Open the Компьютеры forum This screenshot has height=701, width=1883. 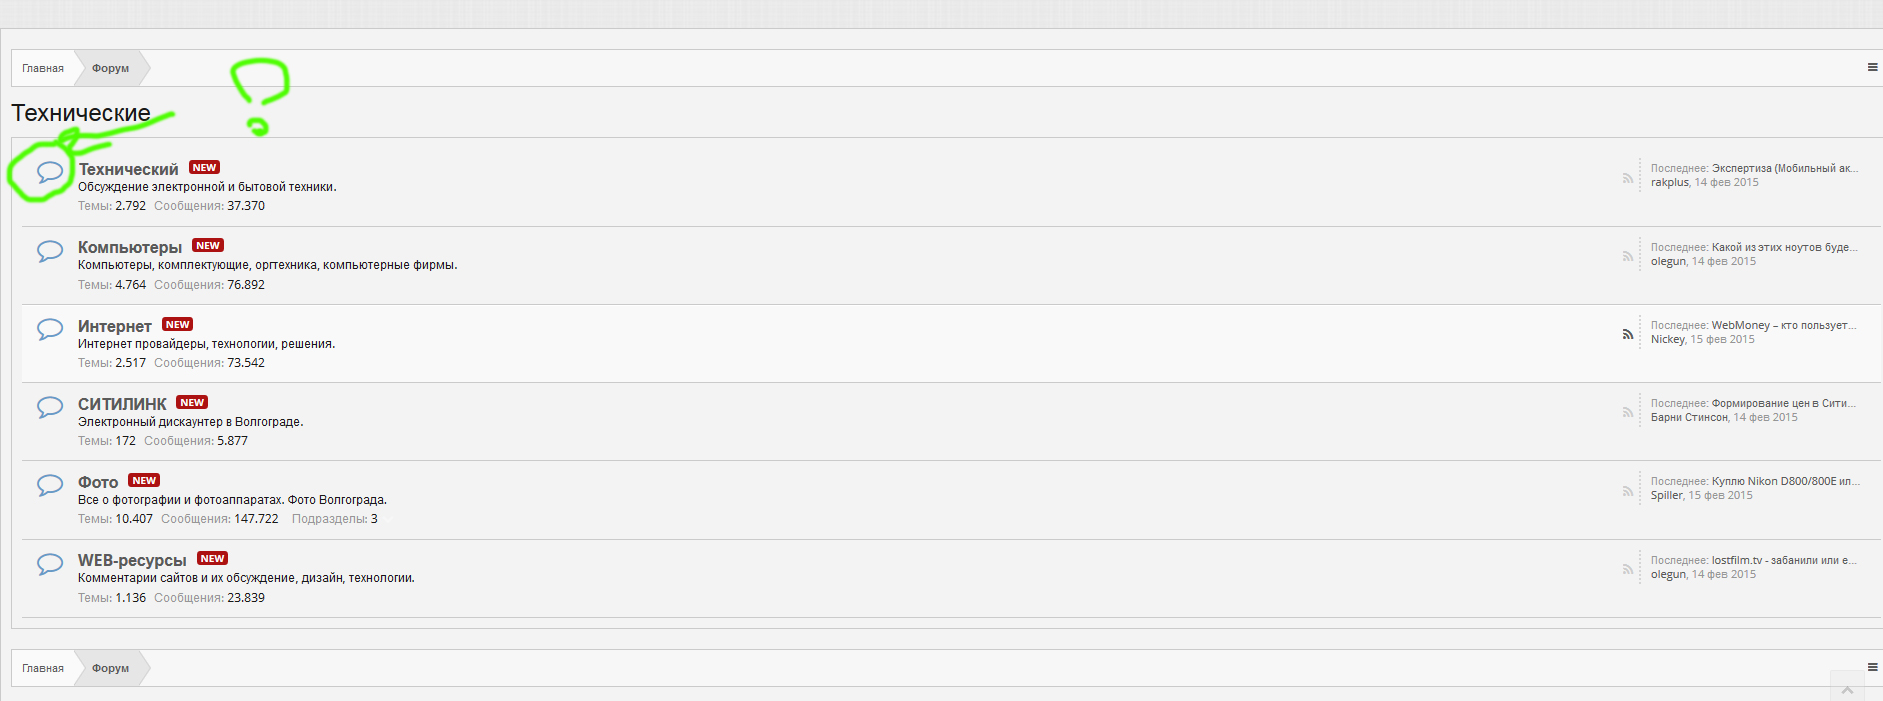coord(130,247)
